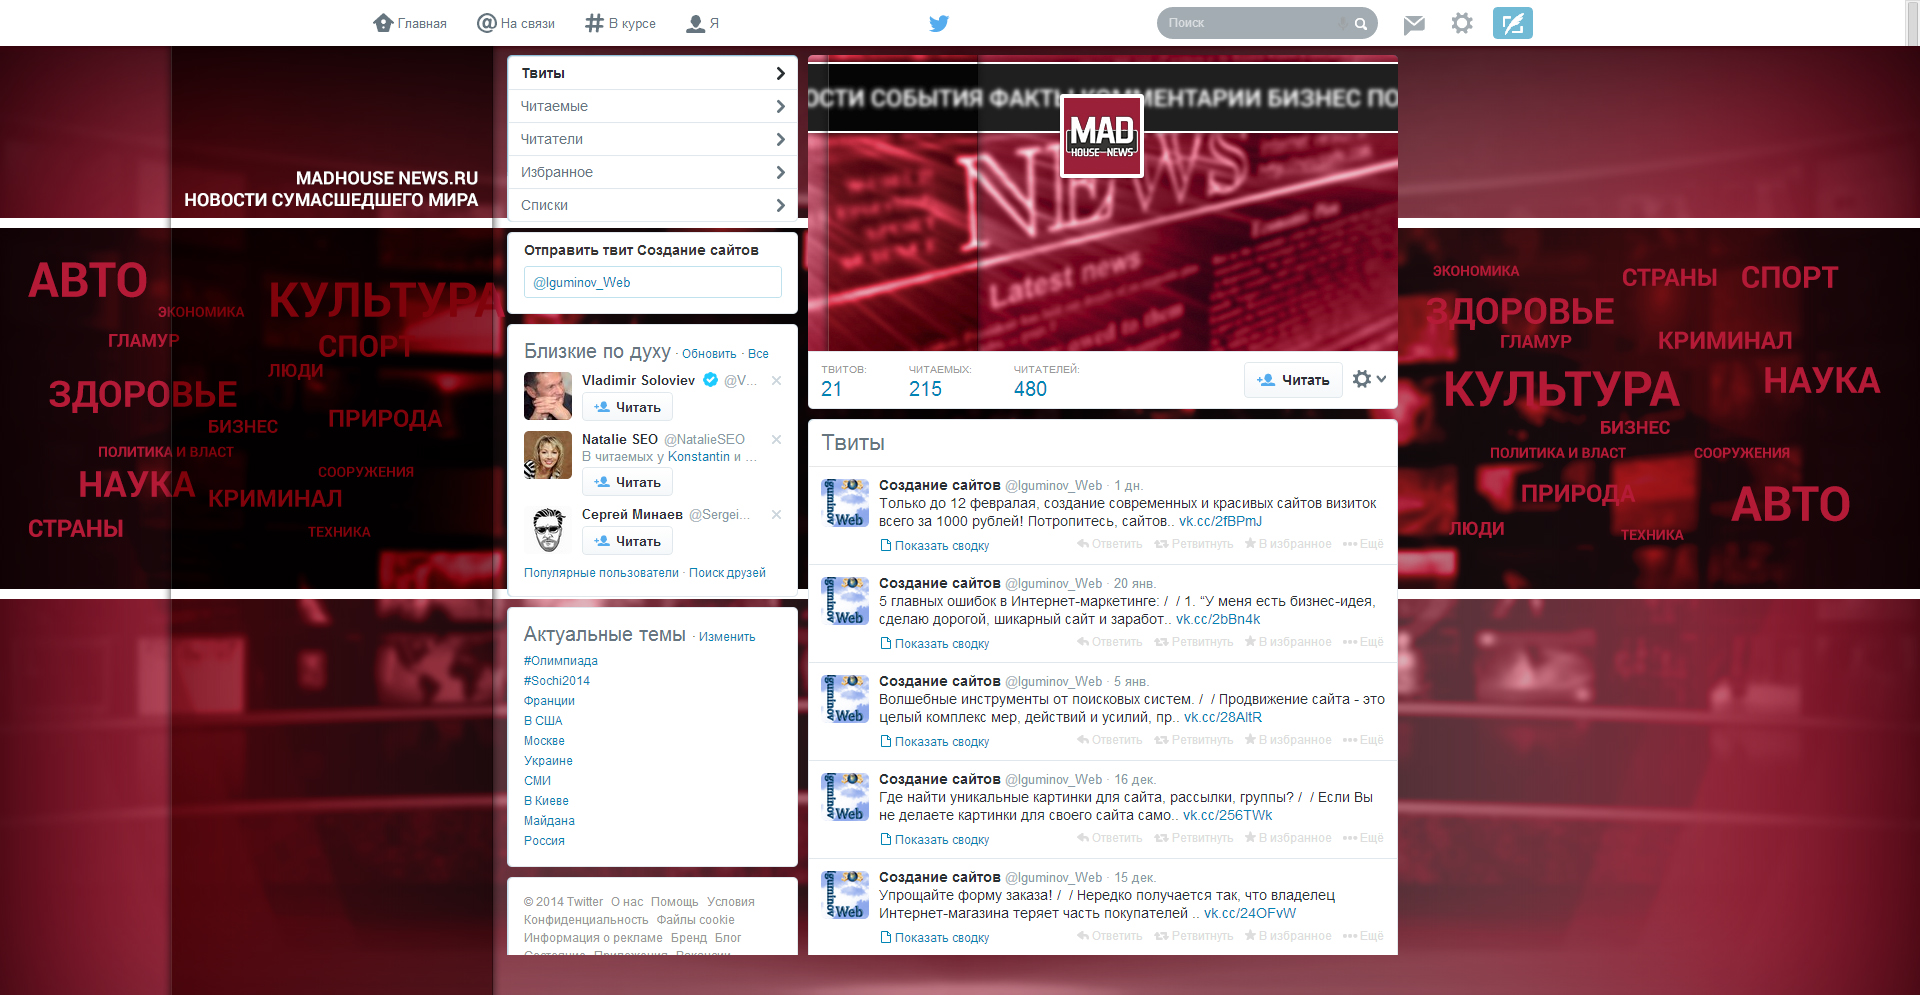The height and width of the screenshot is (995, 1920).
Task: Retweet the 15 дек. tweet
Action: tap(1194, 936)
